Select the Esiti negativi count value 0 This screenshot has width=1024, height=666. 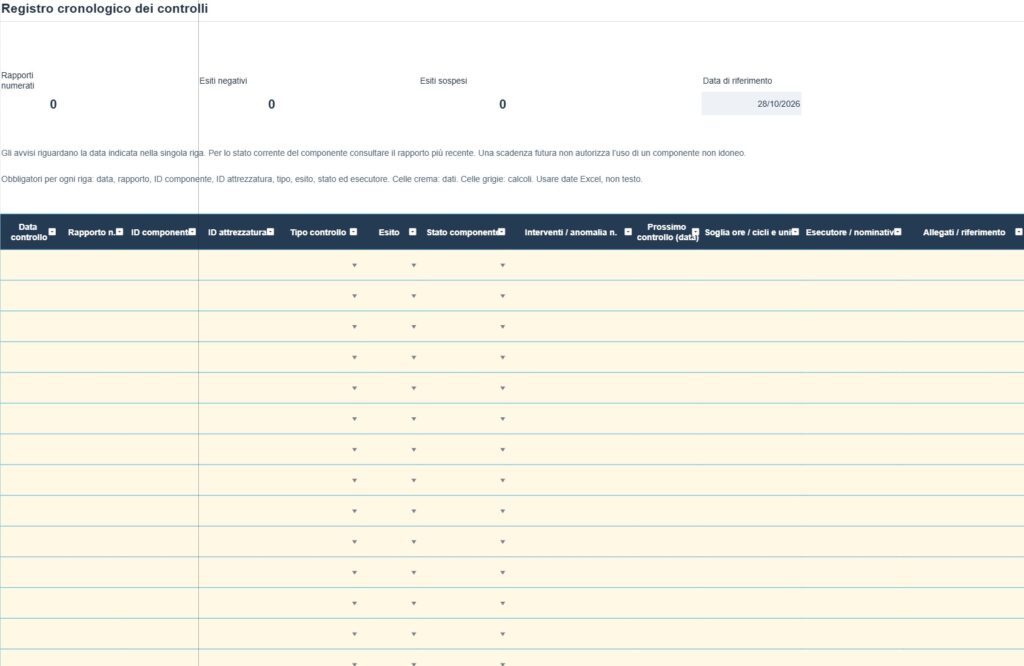click(x=272, y=104)
